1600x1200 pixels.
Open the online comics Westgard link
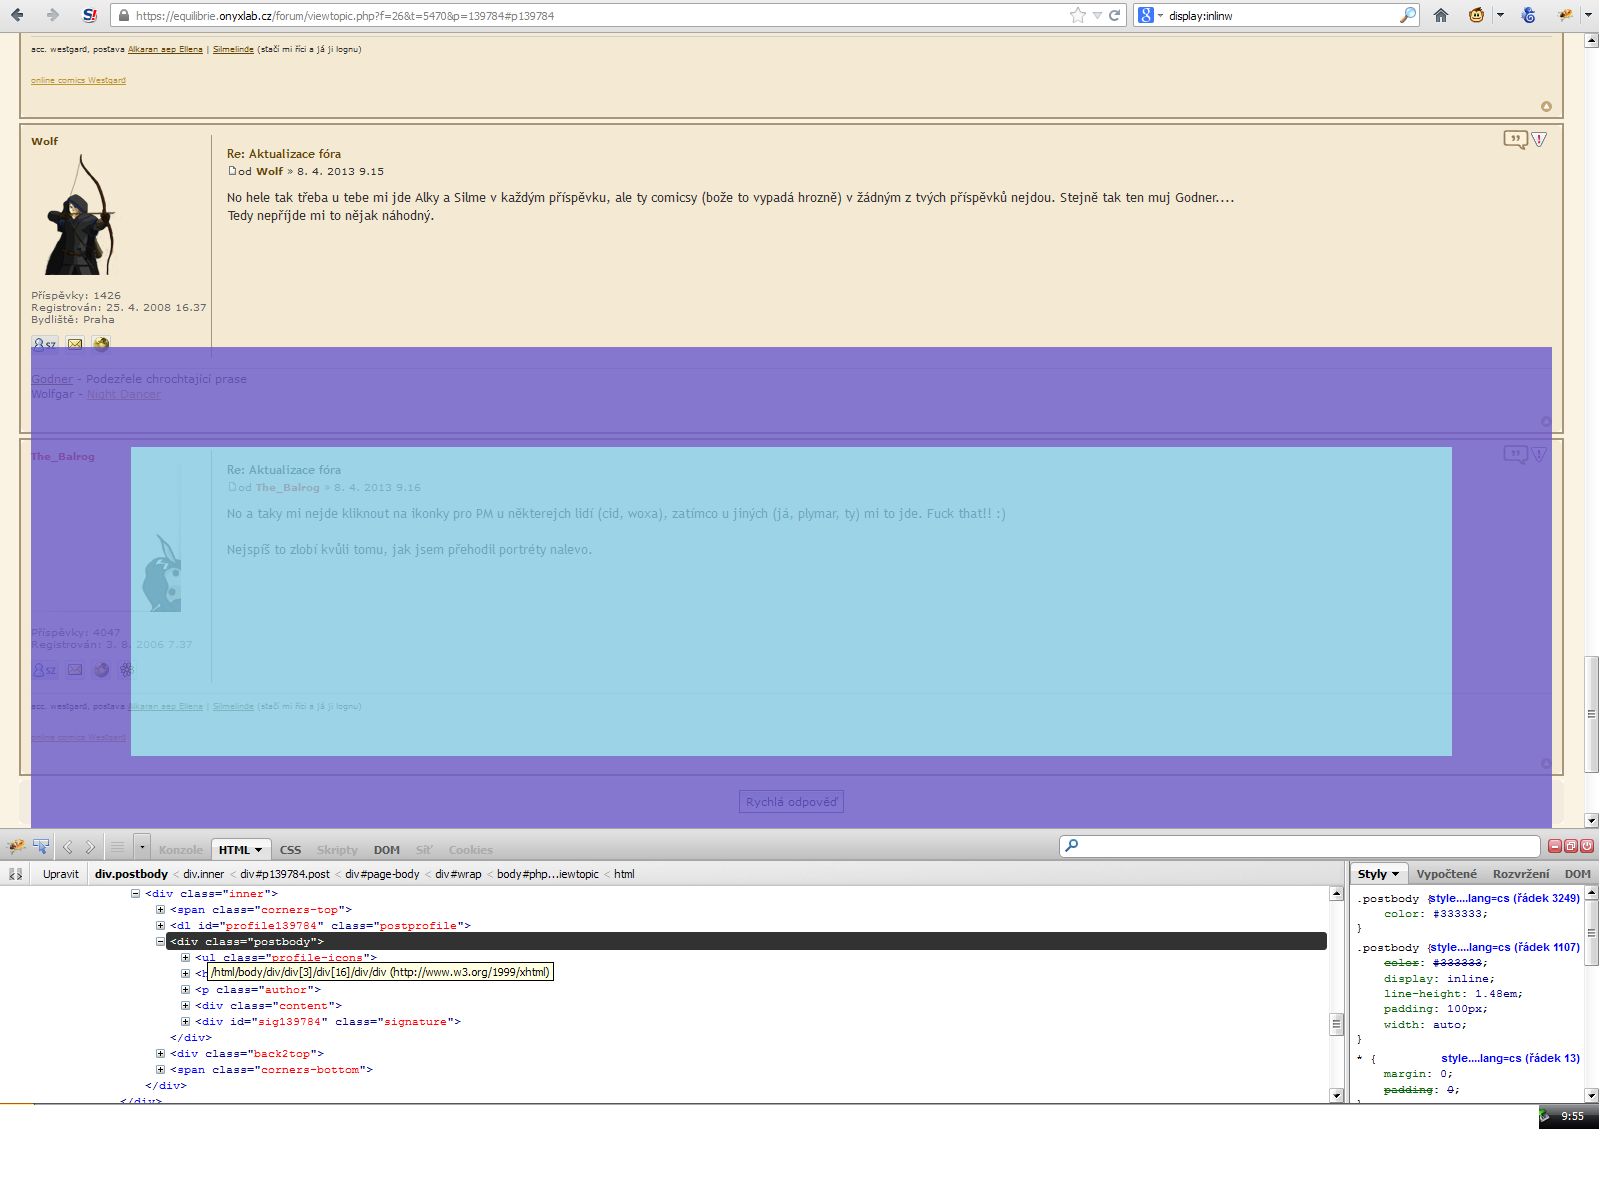(78, 80)
